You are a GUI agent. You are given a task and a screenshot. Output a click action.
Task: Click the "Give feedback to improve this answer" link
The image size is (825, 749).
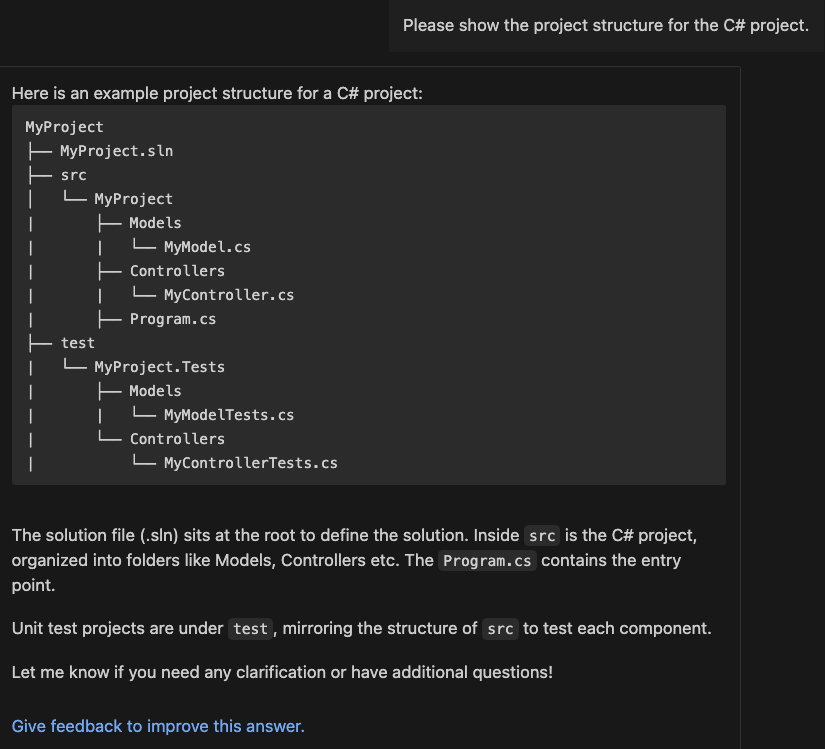point(158,726)
